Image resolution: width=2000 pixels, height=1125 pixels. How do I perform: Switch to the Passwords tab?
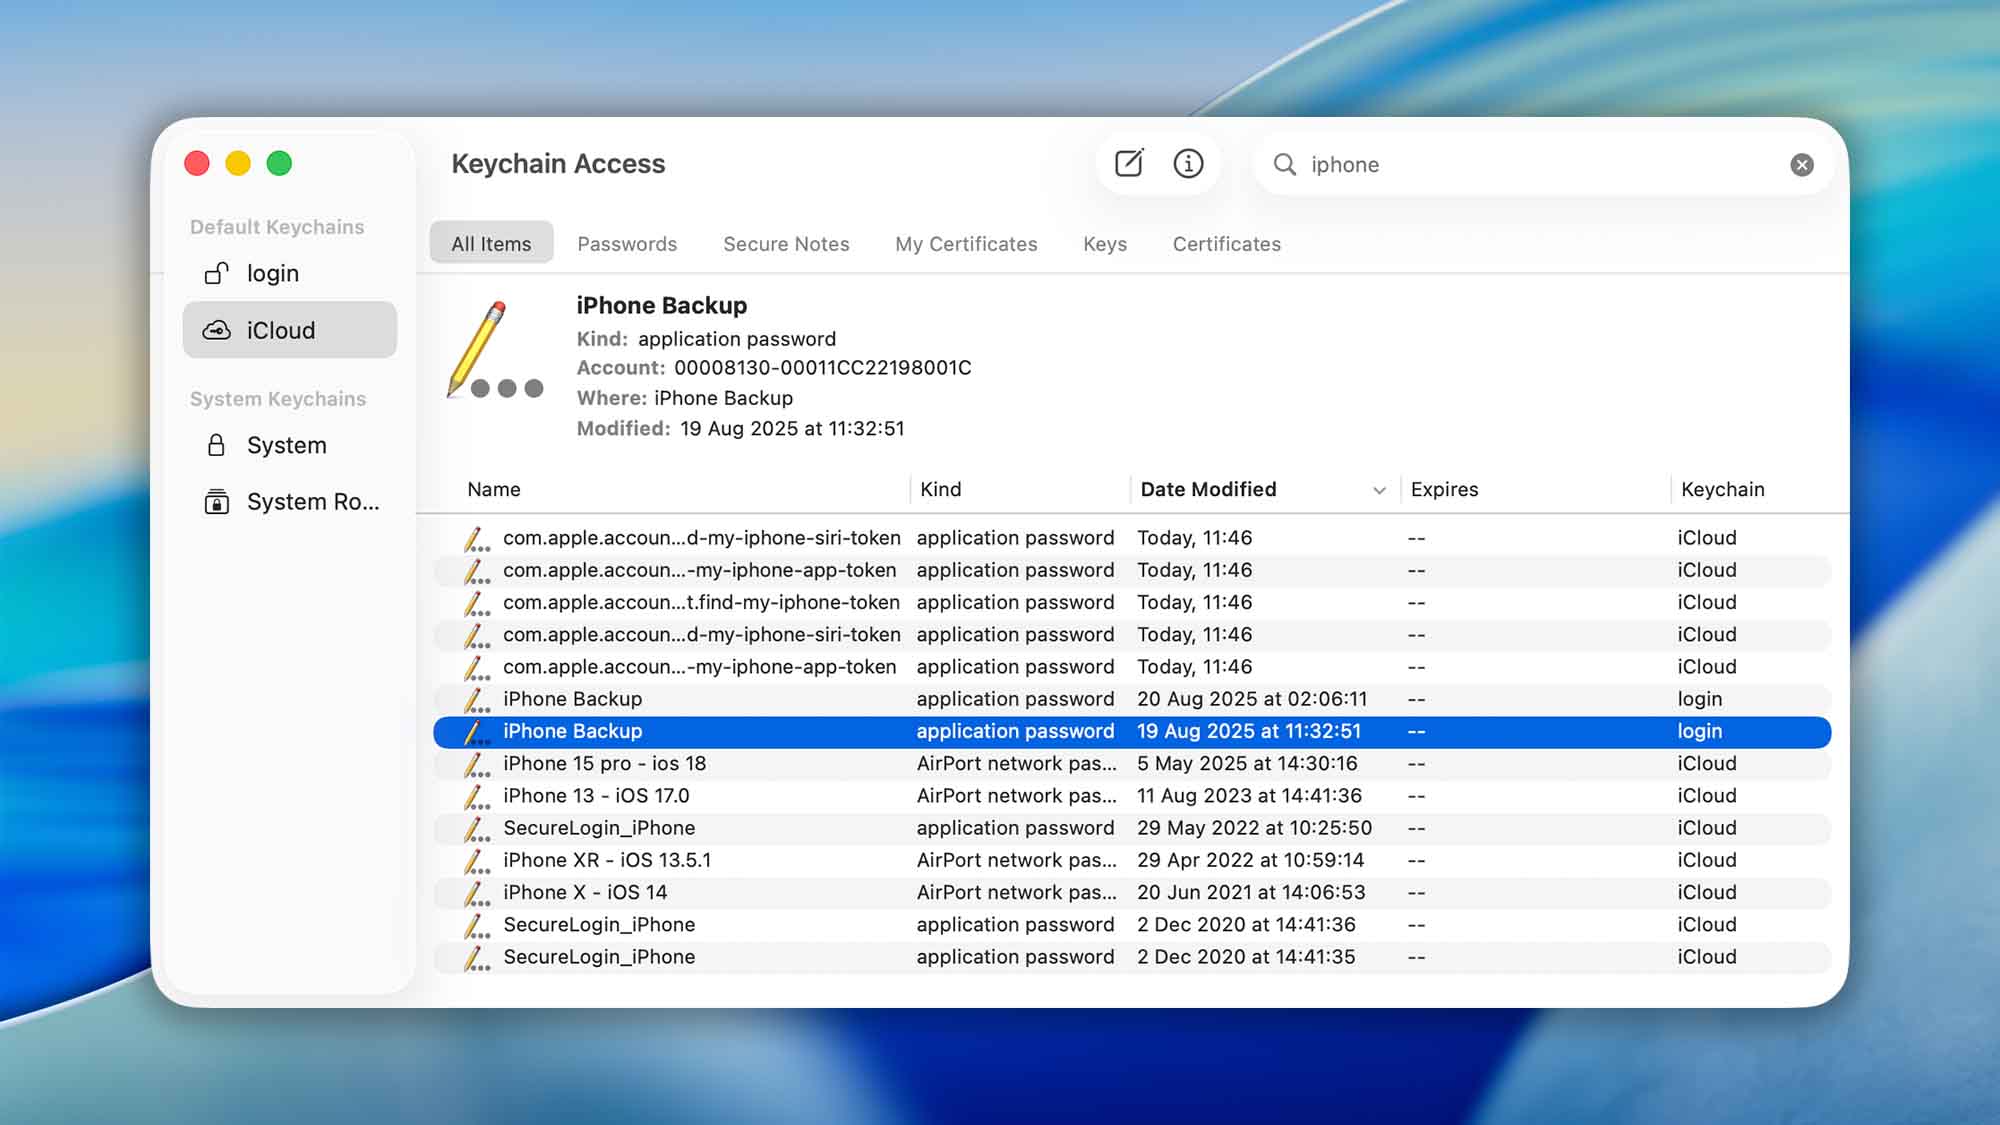627,243
